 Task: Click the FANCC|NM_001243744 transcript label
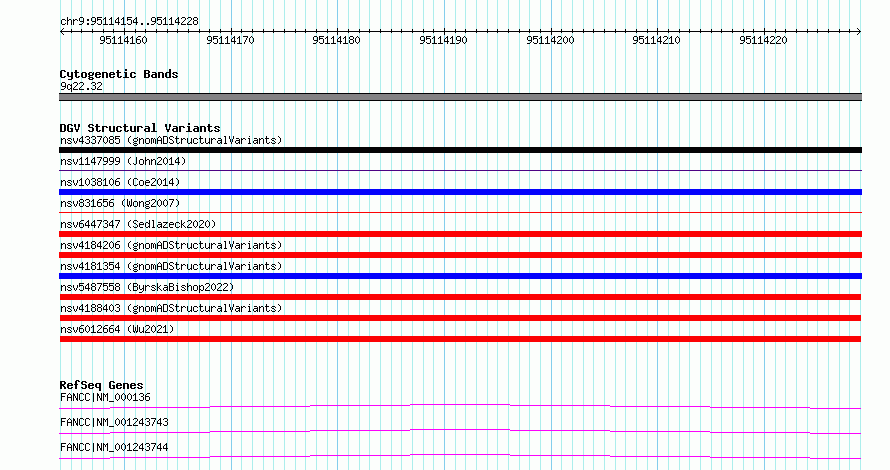point(114,447)
